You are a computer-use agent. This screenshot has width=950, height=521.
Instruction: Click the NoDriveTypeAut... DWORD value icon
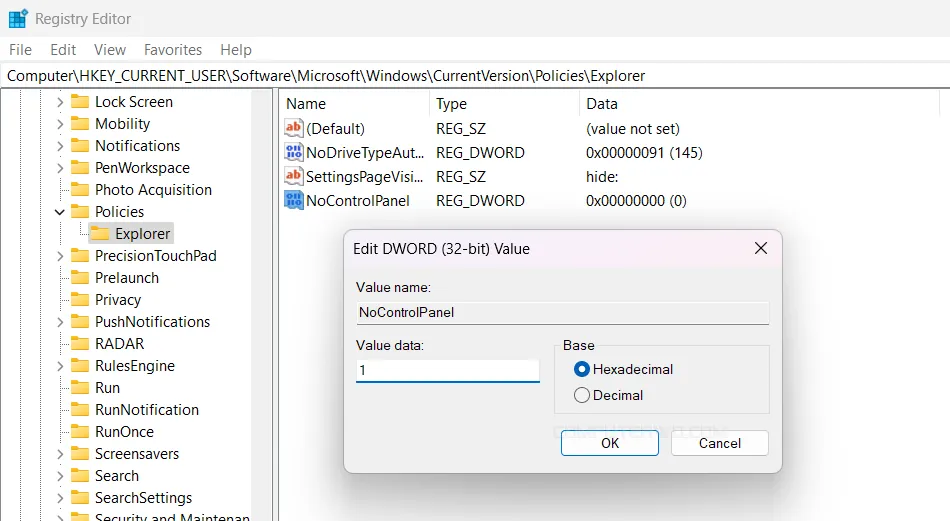294,152
